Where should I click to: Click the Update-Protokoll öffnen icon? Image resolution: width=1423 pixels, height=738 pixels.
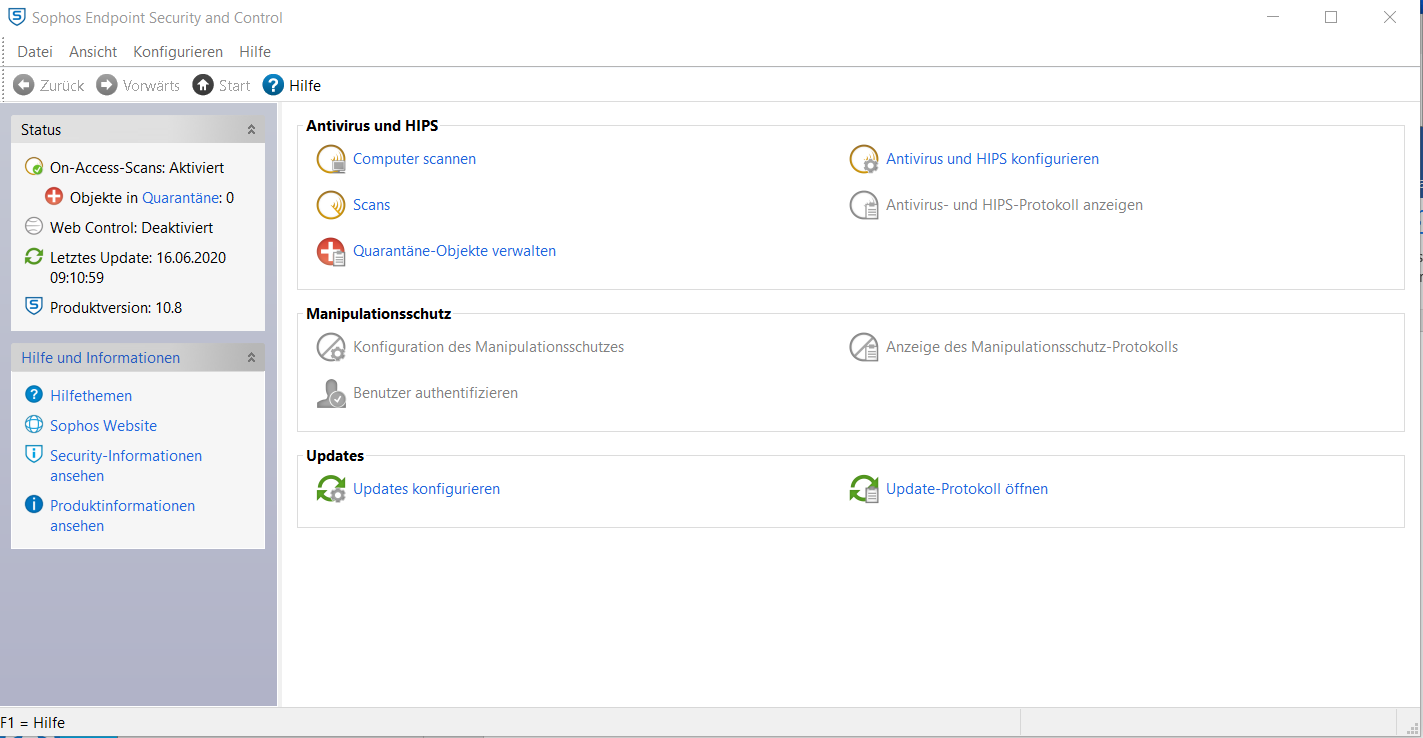coord(863,489)
